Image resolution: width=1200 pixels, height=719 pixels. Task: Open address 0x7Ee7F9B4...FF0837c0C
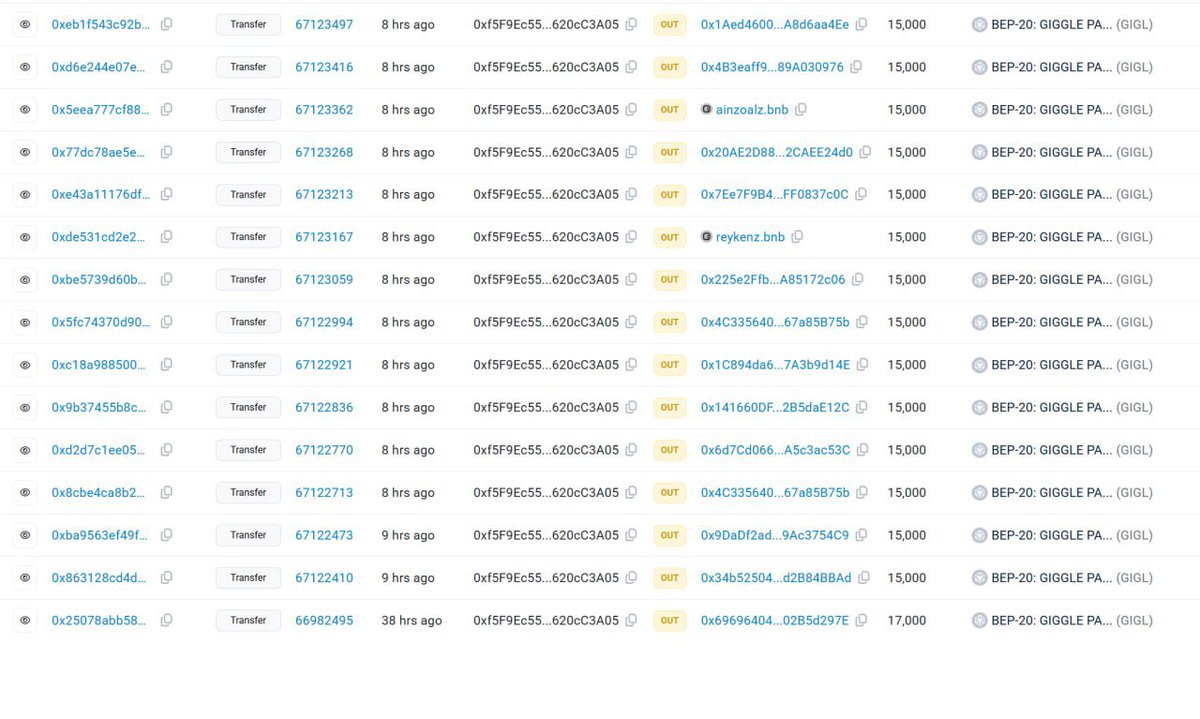pos(774,194)
